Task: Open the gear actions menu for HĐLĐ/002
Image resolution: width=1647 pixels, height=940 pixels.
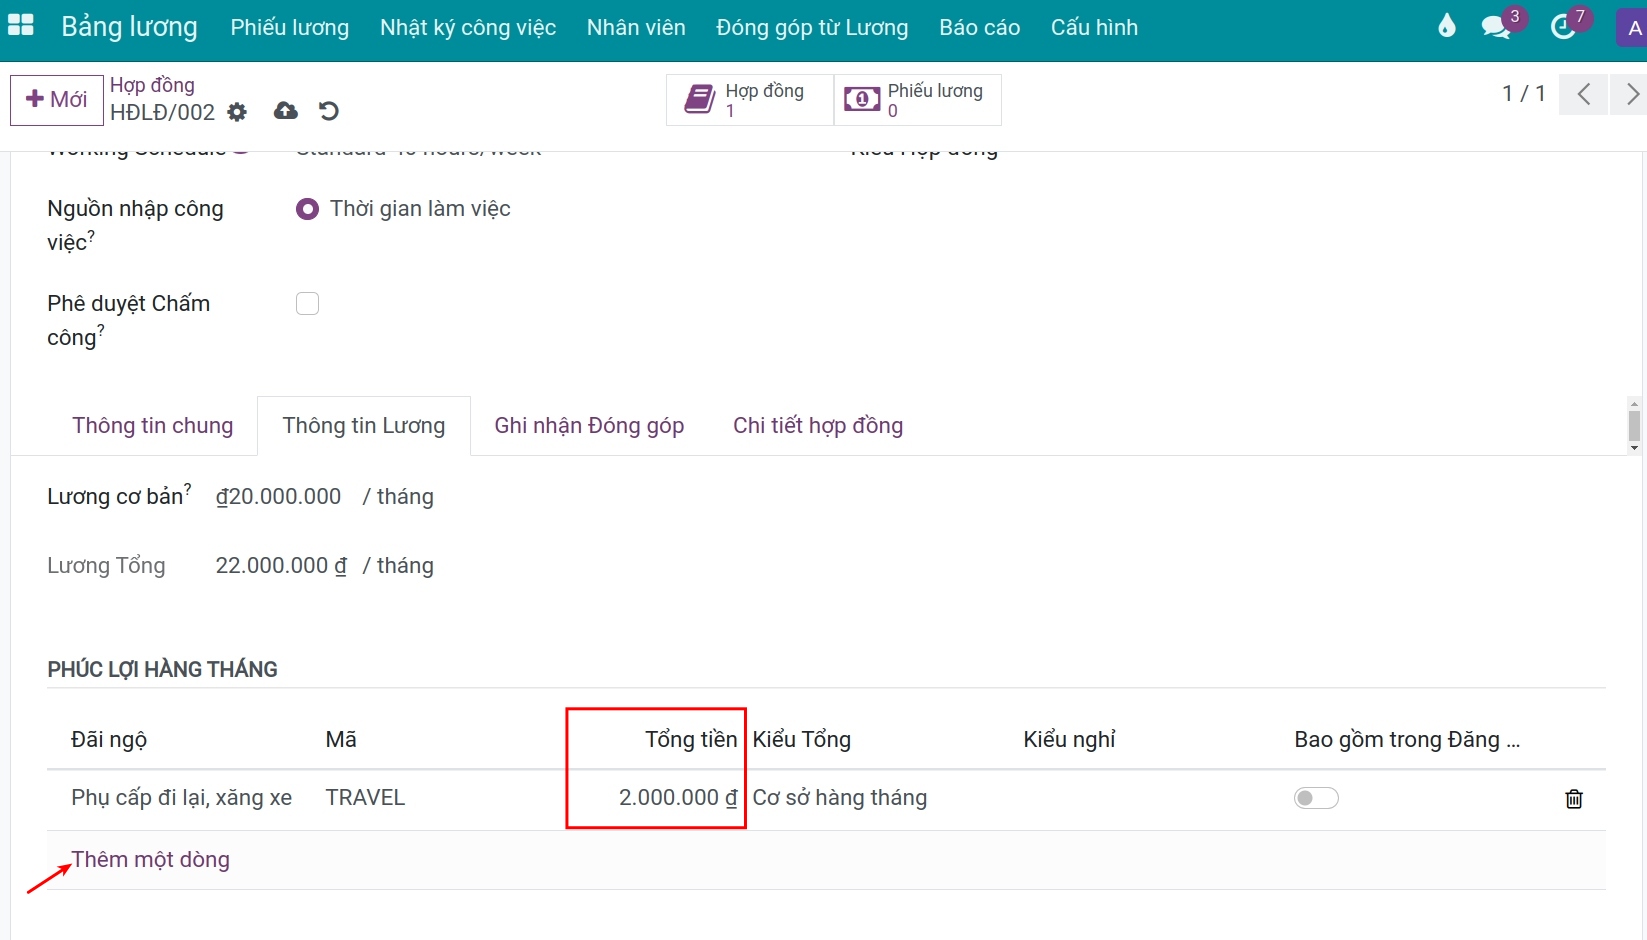Action: tap(237, 112)
